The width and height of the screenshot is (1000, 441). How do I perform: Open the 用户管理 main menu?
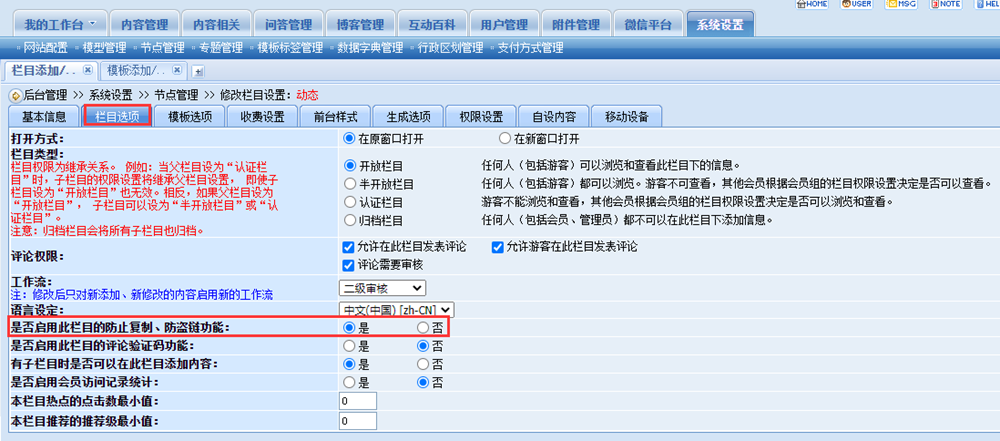pyautogui.click(x=504, y=25)
